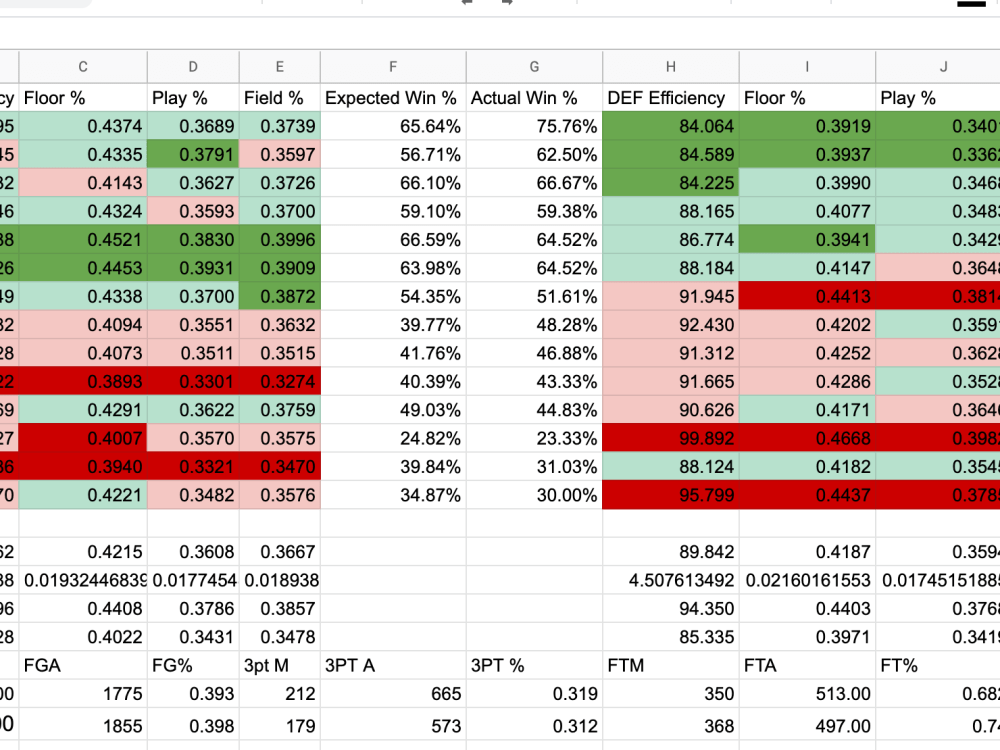
Task: Select the cell containing 0.3593
Action: click(193, 211)
